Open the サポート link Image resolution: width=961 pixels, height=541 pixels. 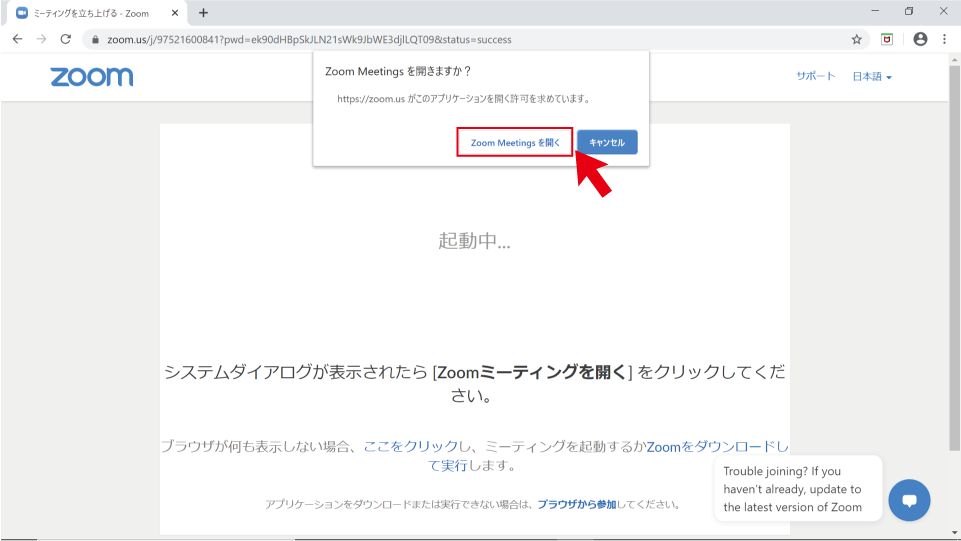coord(815,76)
